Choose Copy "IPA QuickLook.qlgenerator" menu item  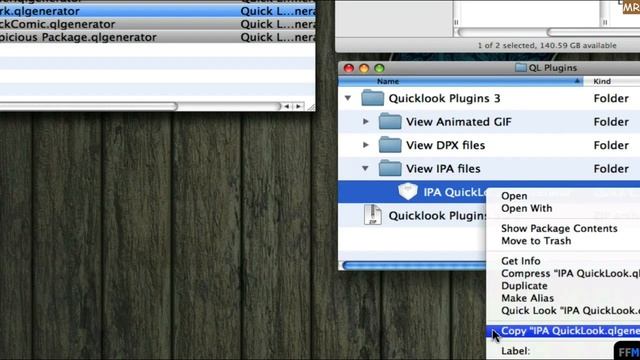(563, 331)
